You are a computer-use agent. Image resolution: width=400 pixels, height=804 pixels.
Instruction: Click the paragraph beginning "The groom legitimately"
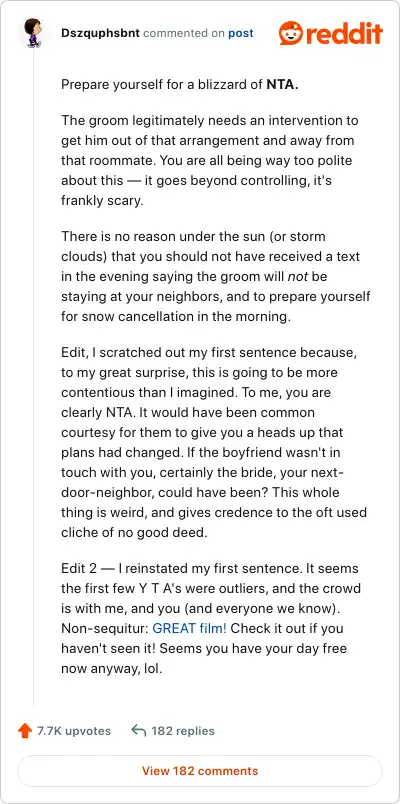(x=210, y=160)
